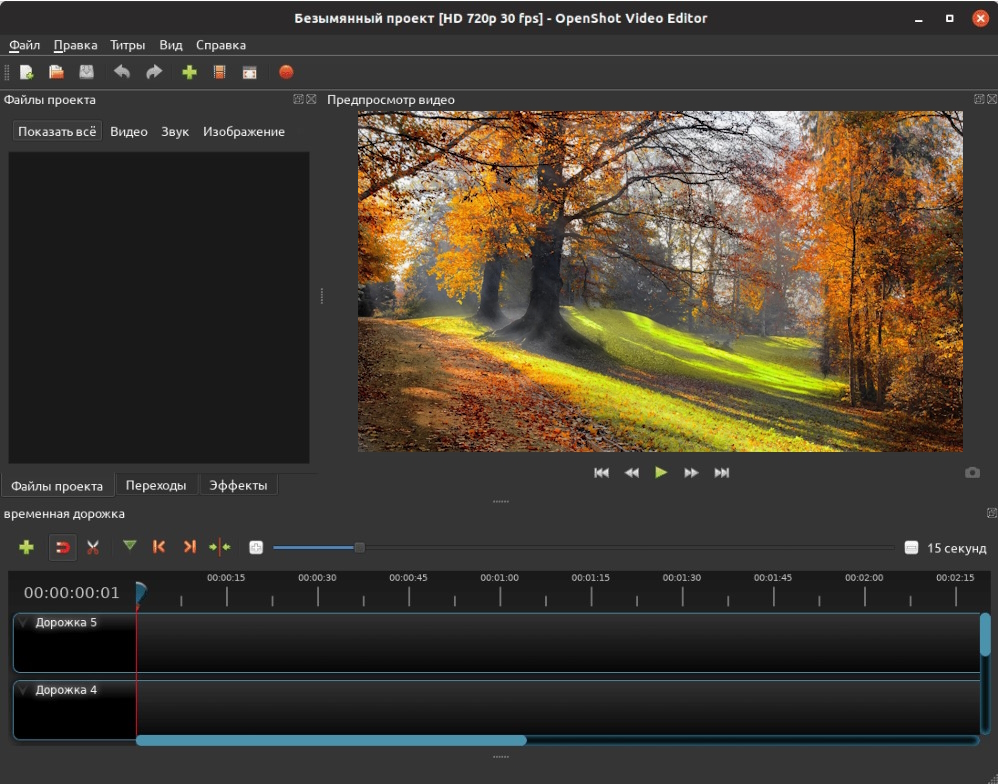Click the red Export Video button

(x=286, y=72)
